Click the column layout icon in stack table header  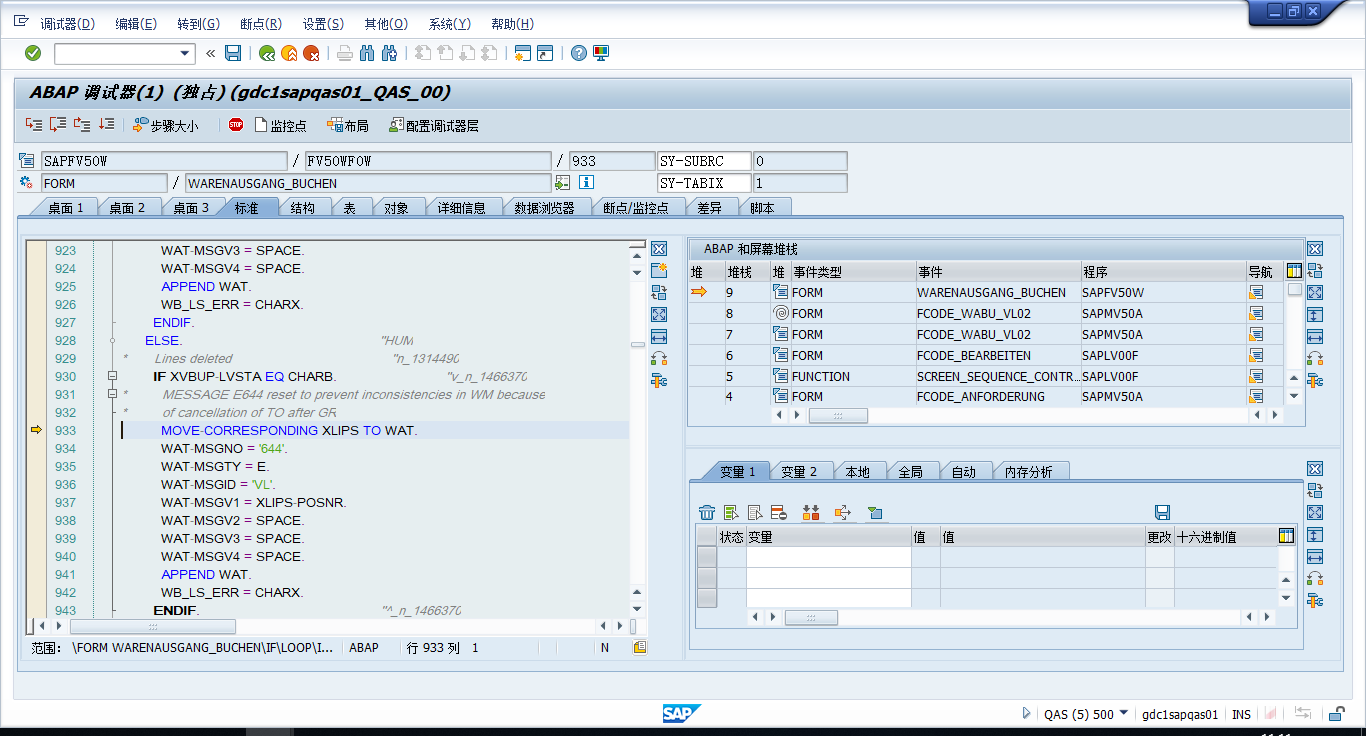(1294, 271)
